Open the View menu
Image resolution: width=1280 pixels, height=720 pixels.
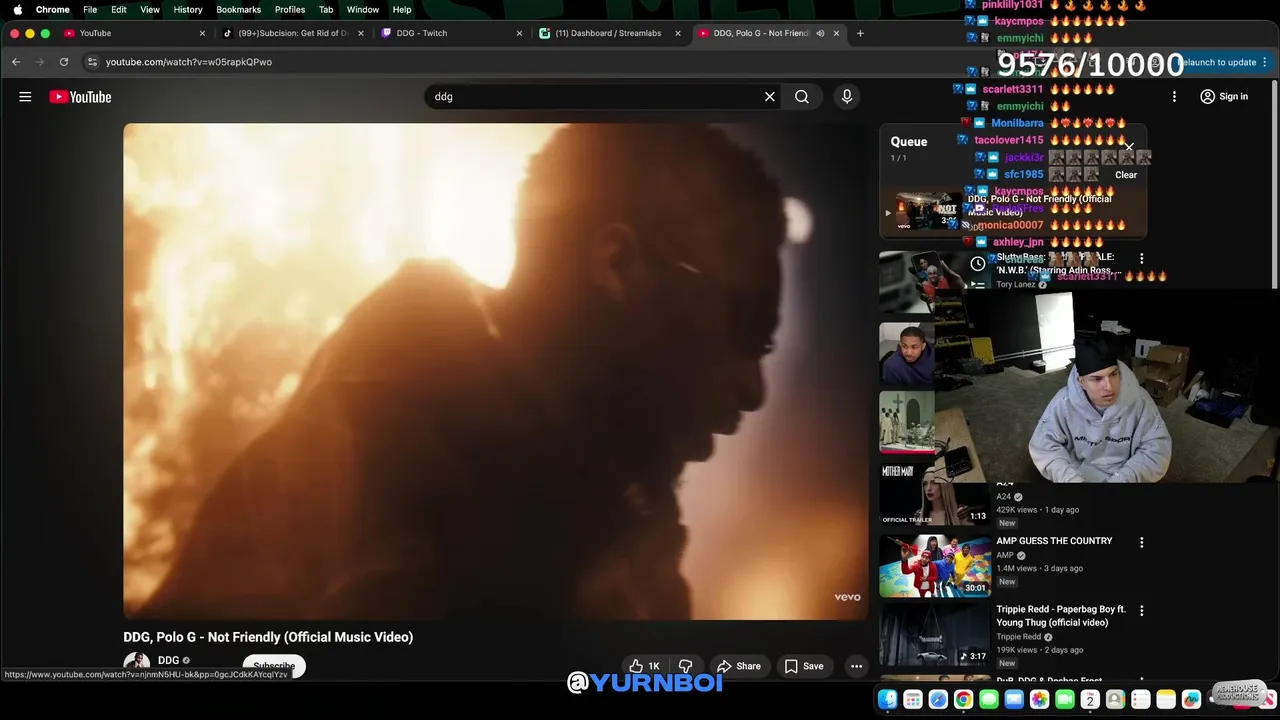[150, 9]
